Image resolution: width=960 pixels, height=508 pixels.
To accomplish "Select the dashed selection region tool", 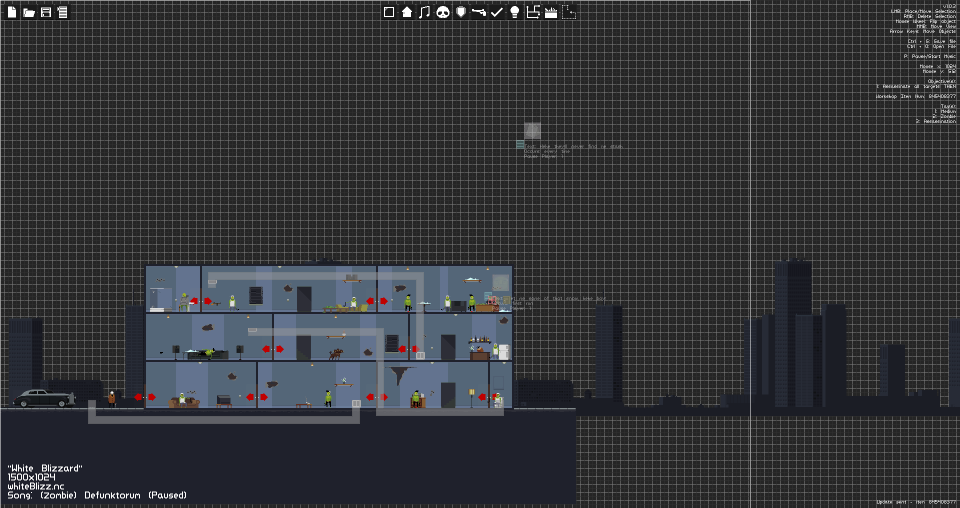I will (x=569, y=12).
